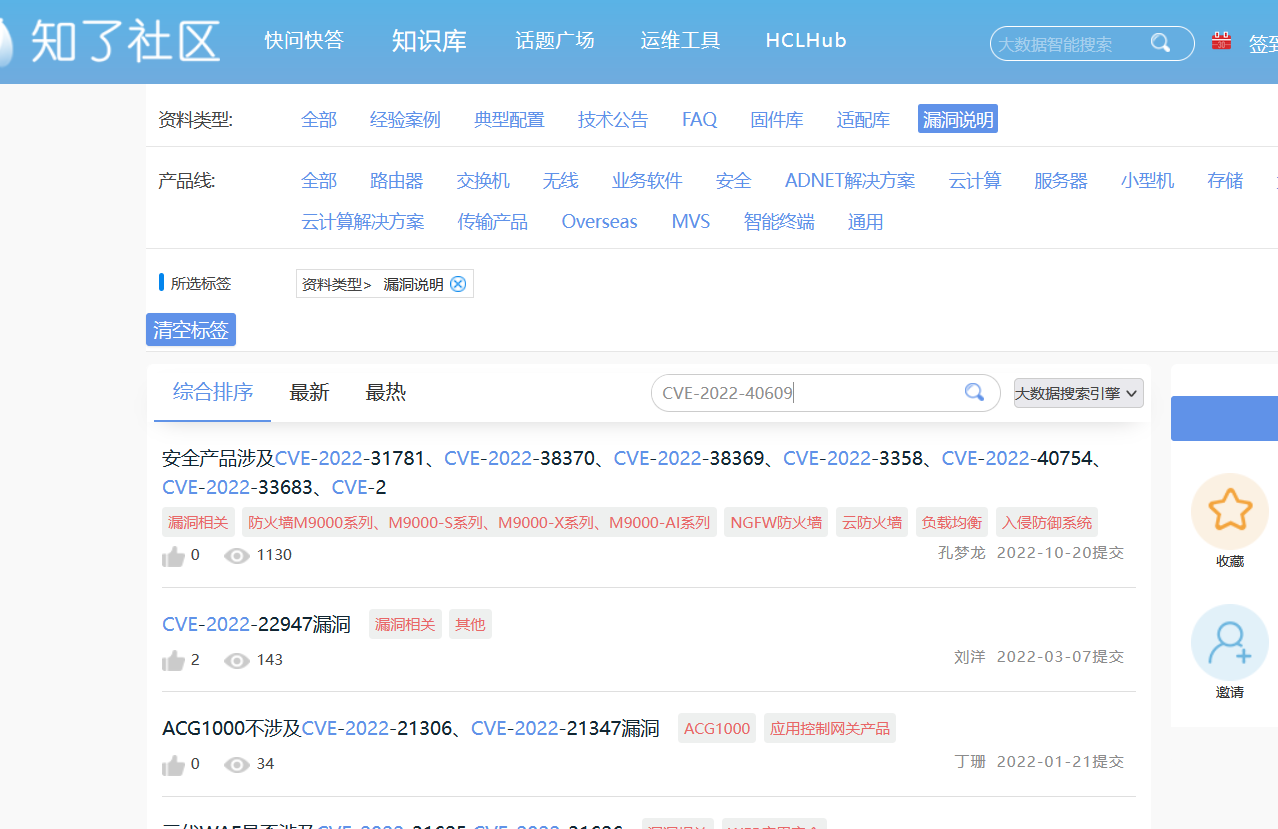1278x829 pixels.
Task: Click the NGFW防火墙 tag
Action: click(x=776, y=522)
